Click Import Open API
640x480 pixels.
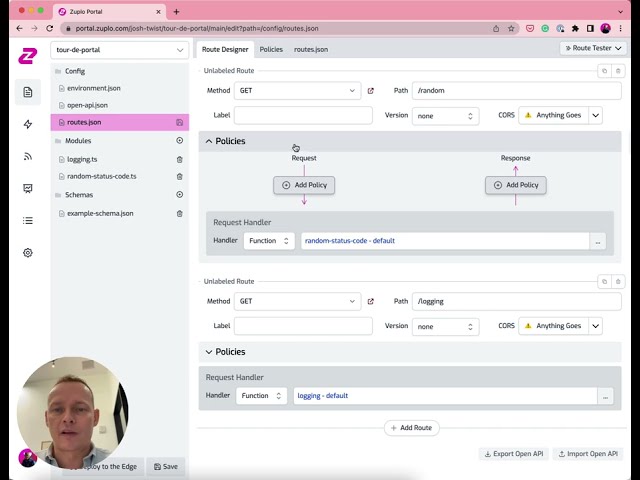[588, 454]
